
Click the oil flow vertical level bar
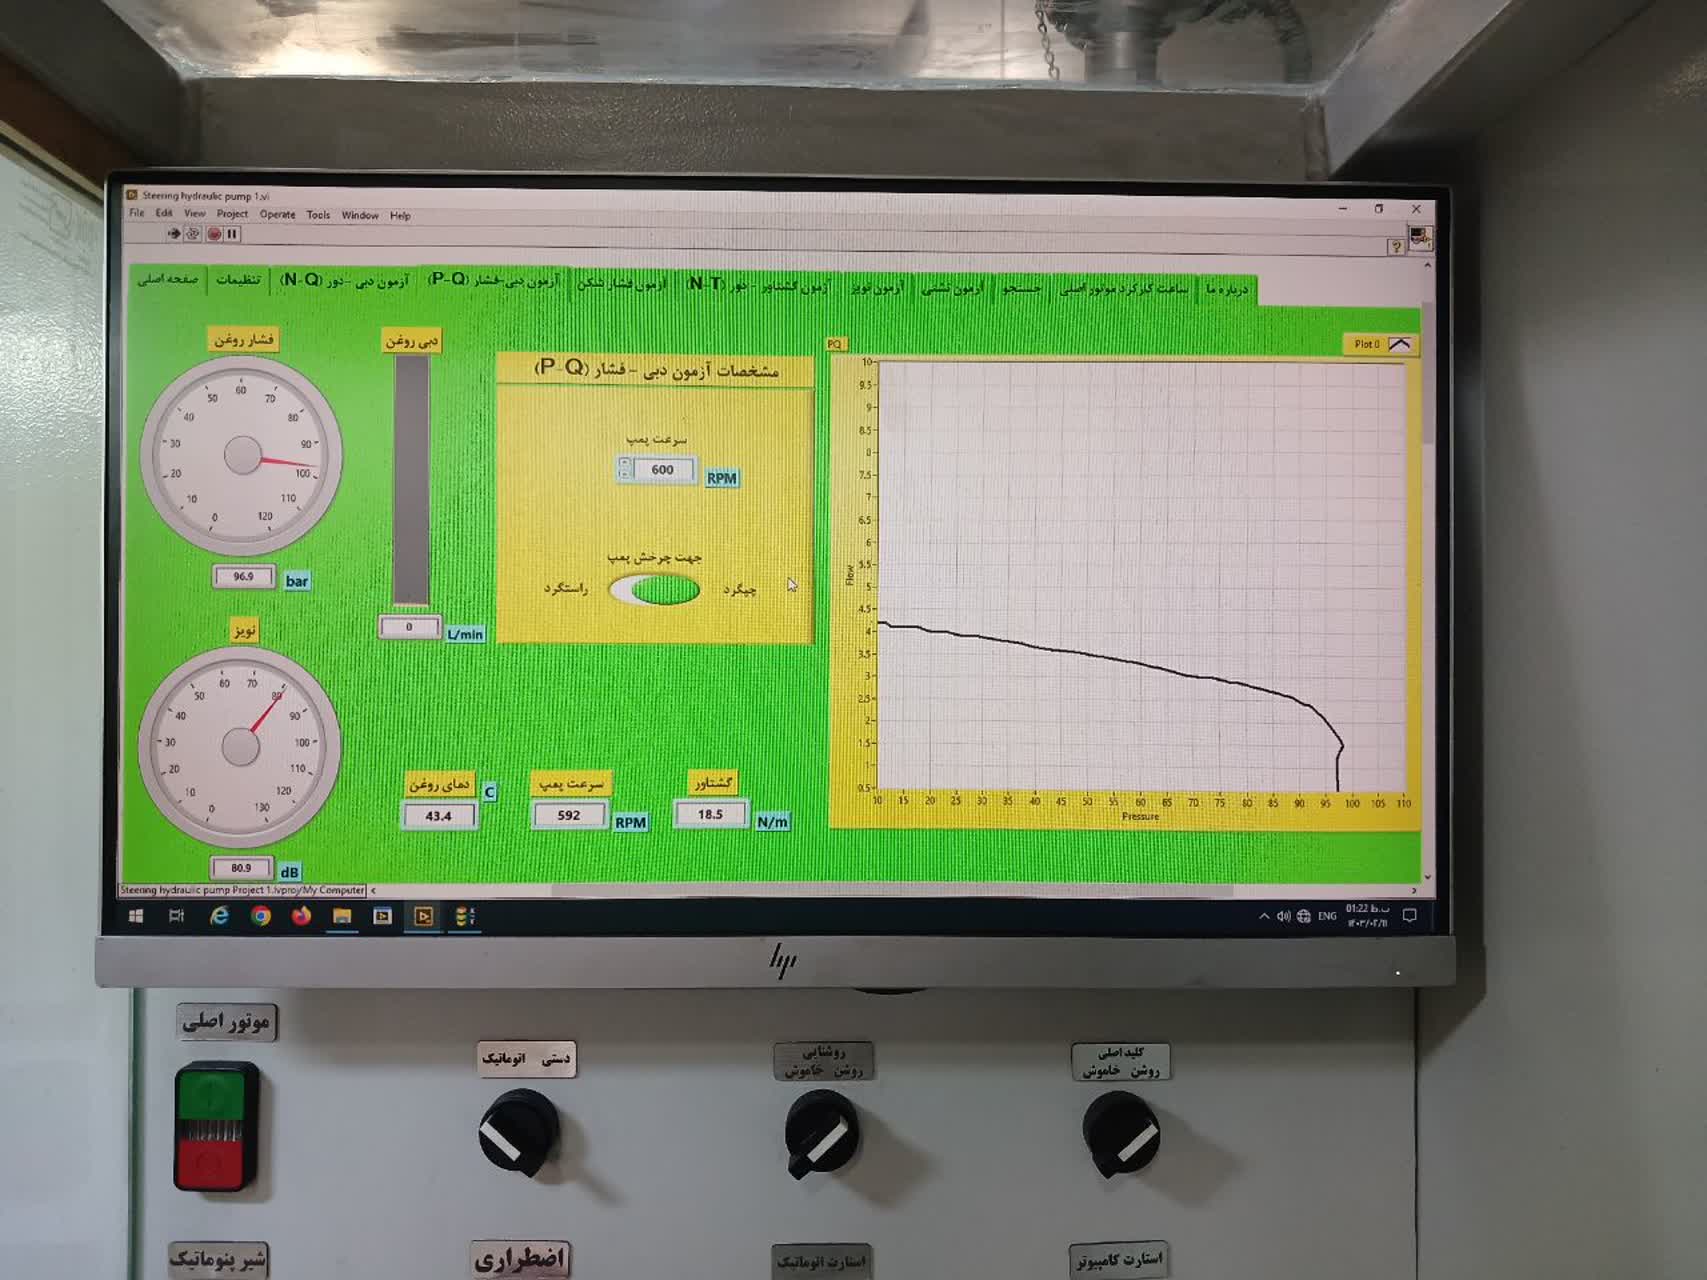411,480
